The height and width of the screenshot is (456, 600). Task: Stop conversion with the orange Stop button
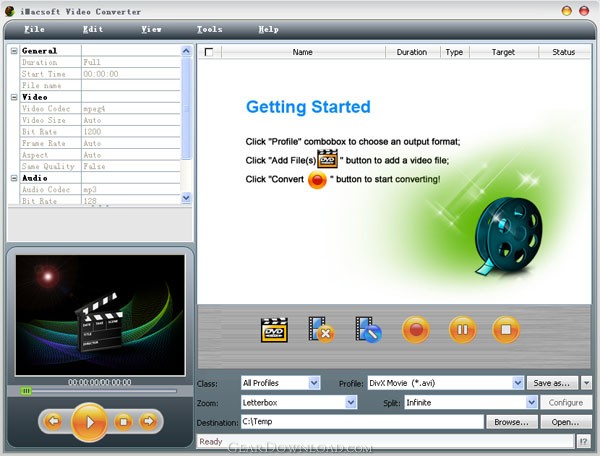[506, 329]
